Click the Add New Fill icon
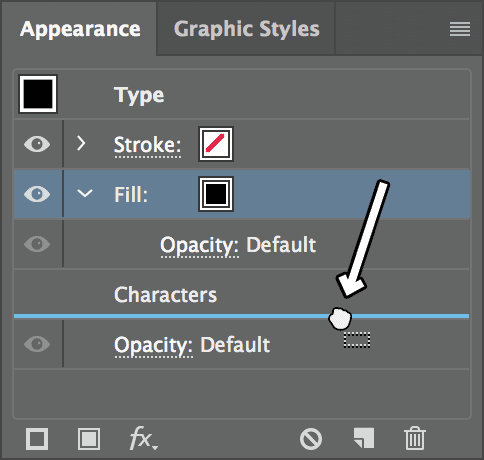Viewport: 484px width, 460px height. (89, 439)
